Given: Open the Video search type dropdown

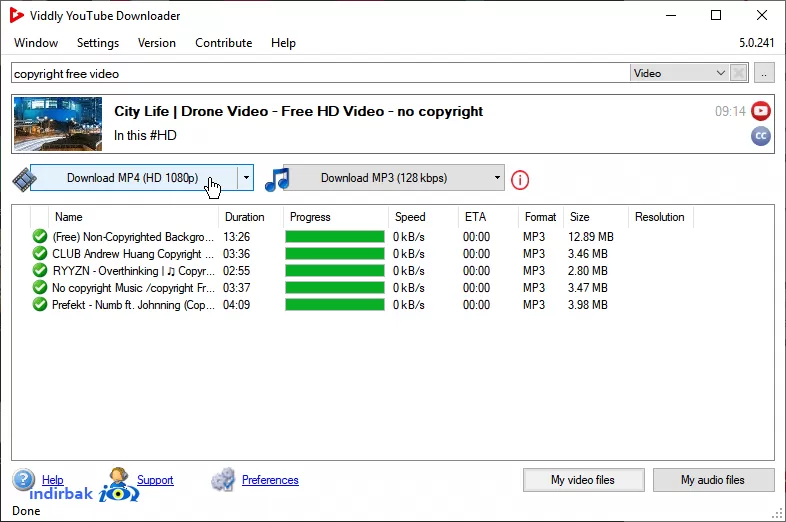Looking at the screenshot, I should [679, 73].
